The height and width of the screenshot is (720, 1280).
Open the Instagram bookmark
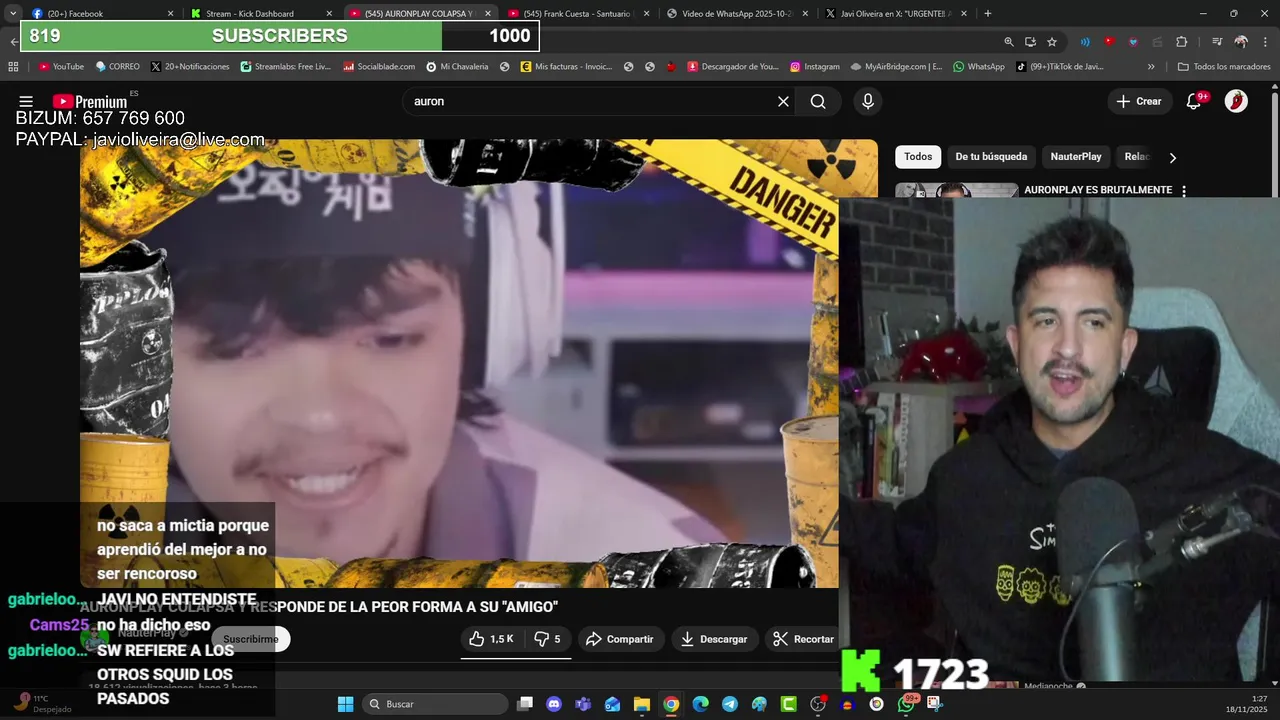[815, 67]
